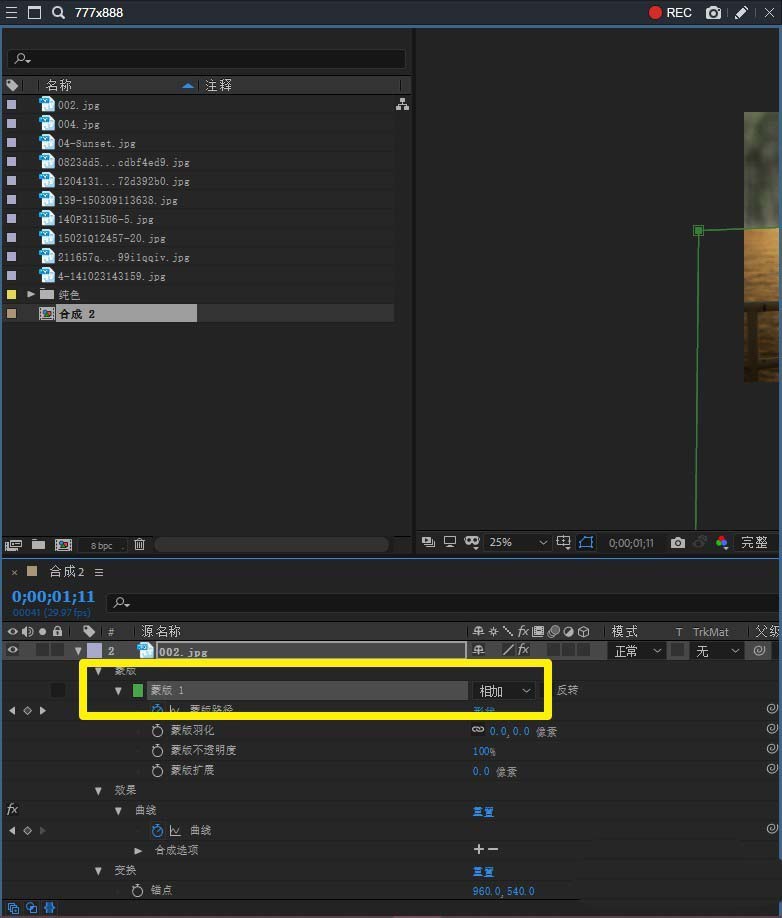Viewport: 782px width, 918px height.
Task: Open the project flowchart view icon
Action: 403,105
